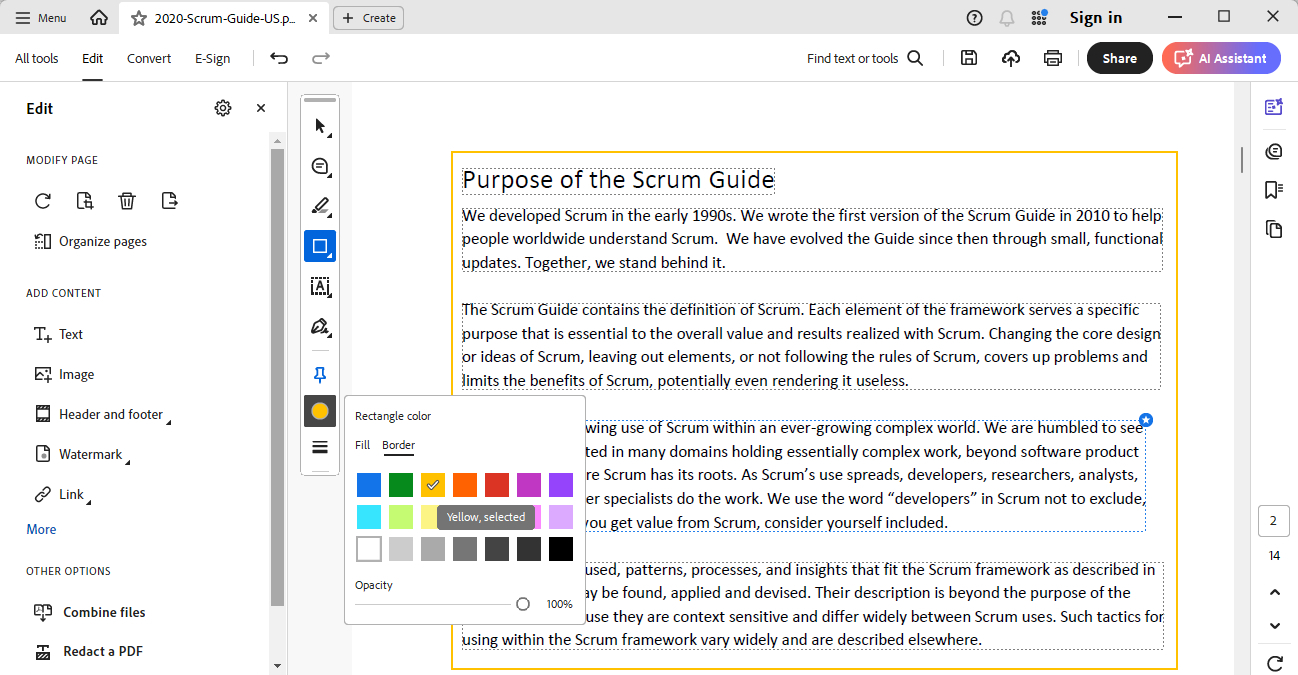Screen dimensions: 1298x675
Task: Click the Share button
Action: tap(1119, 58)
